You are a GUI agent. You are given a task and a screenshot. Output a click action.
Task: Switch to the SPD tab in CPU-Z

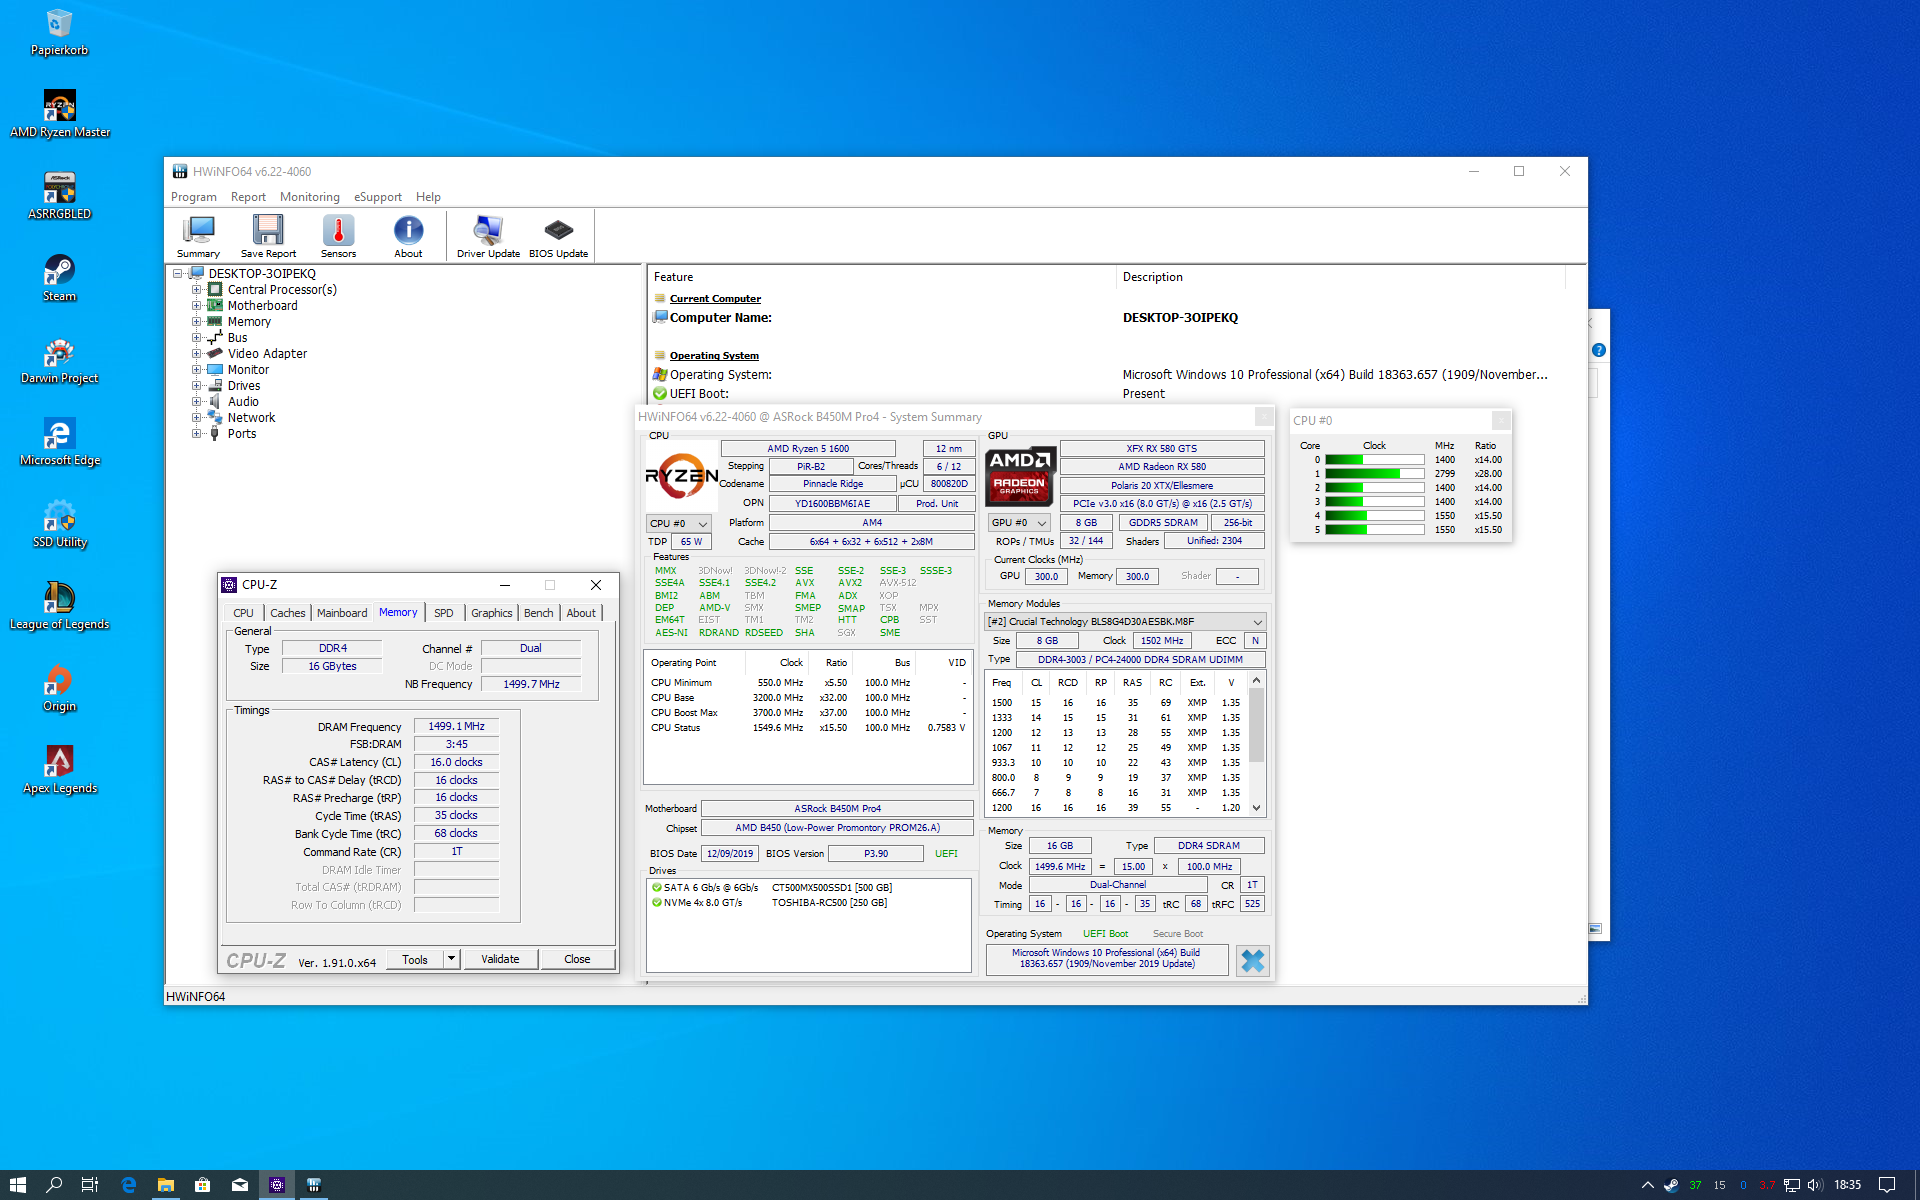(x=443, y=613)
